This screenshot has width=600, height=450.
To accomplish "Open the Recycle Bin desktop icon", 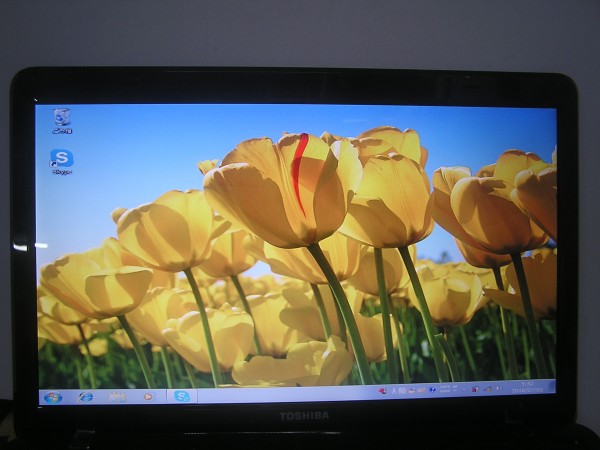I will click(x=62, y=121).
